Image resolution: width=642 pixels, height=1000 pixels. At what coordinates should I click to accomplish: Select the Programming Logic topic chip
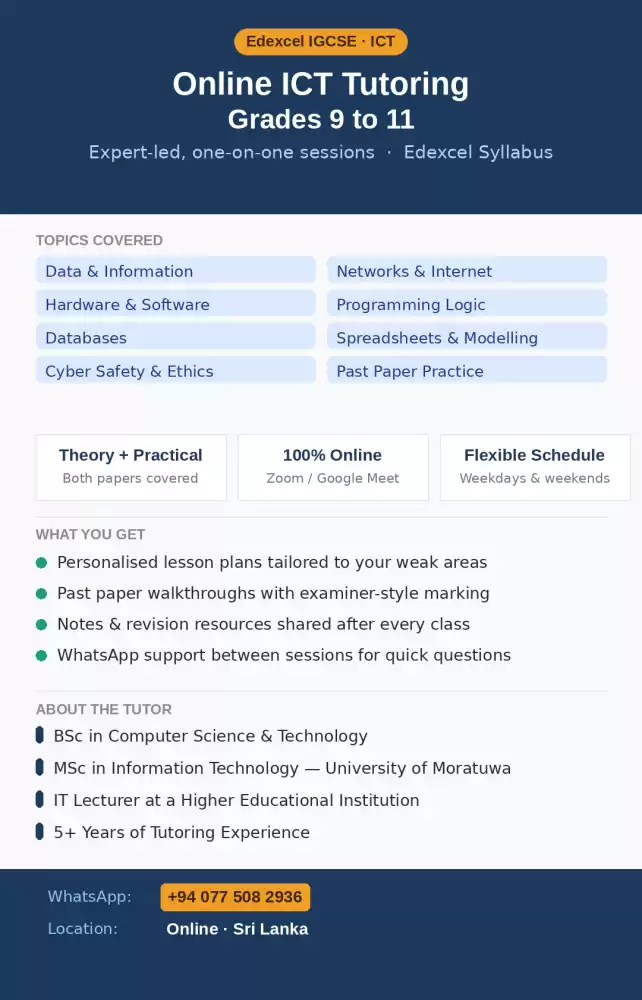click(467, 303)
